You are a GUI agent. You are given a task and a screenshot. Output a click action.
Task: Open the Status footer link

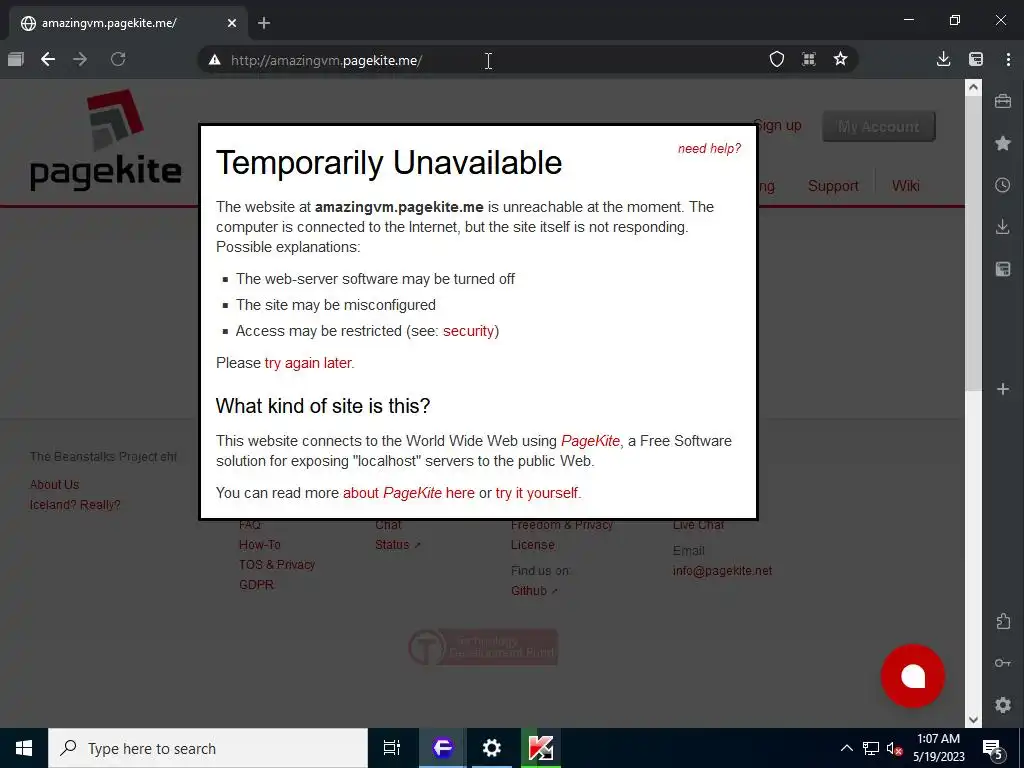point(397,545)
